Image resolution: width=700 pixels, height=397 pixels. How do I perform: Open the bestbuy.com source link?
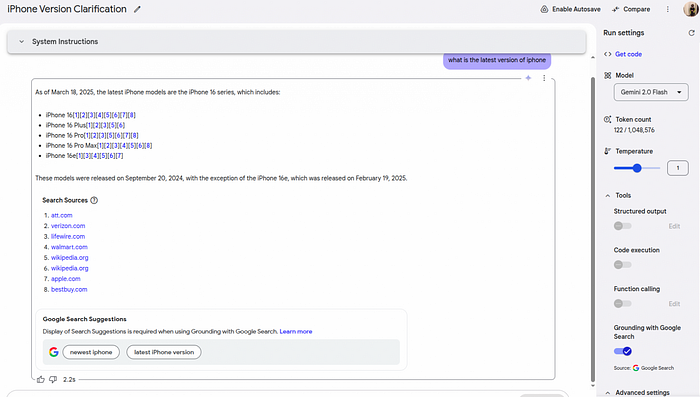69,289
